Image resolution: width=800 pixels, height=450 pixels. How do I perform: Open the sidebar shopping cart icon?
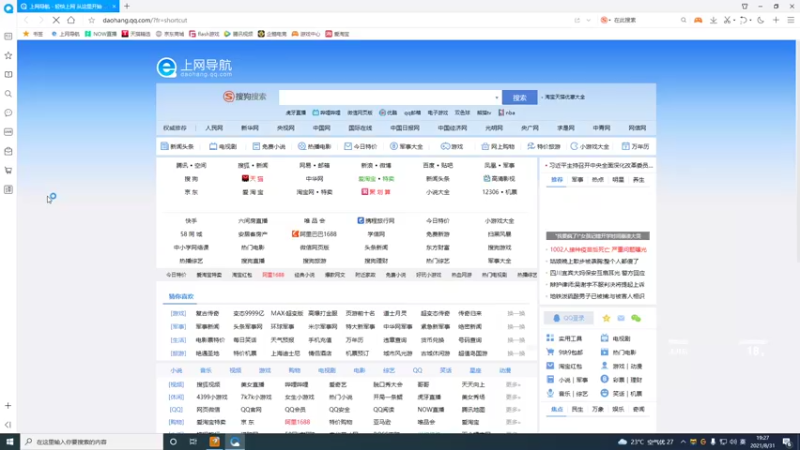pos(8,170)
